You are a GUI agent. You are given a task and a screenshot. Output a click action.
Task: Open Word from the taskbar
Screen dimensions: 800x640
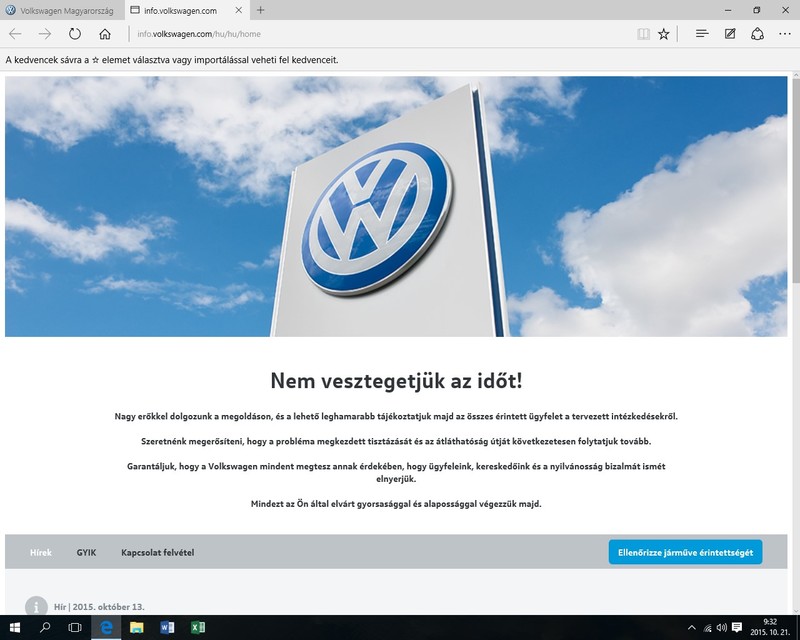(167, 627)
